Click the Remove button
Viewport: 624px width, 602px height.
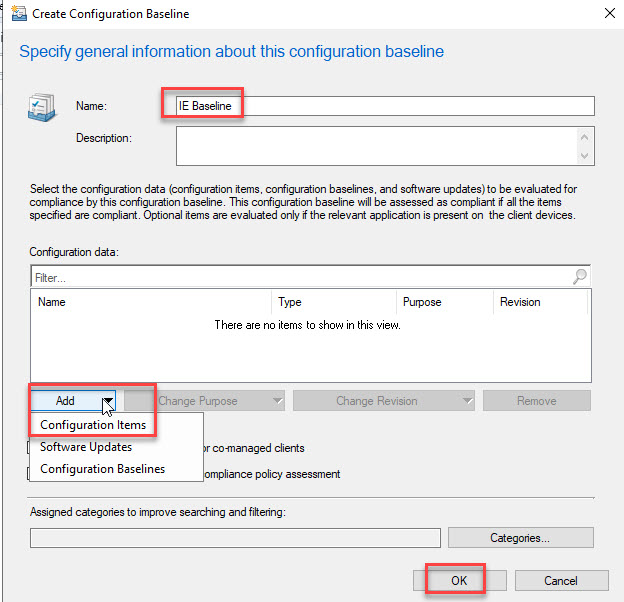click(x=536, y=401)
